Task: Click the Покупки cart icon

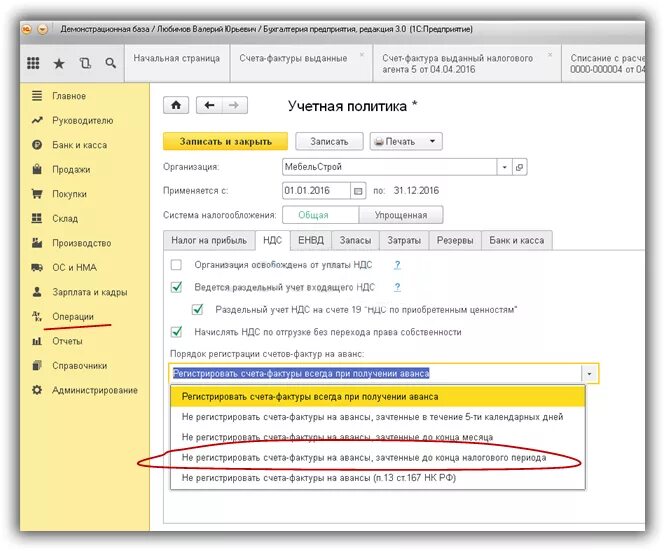Action: tap(37, 194)
